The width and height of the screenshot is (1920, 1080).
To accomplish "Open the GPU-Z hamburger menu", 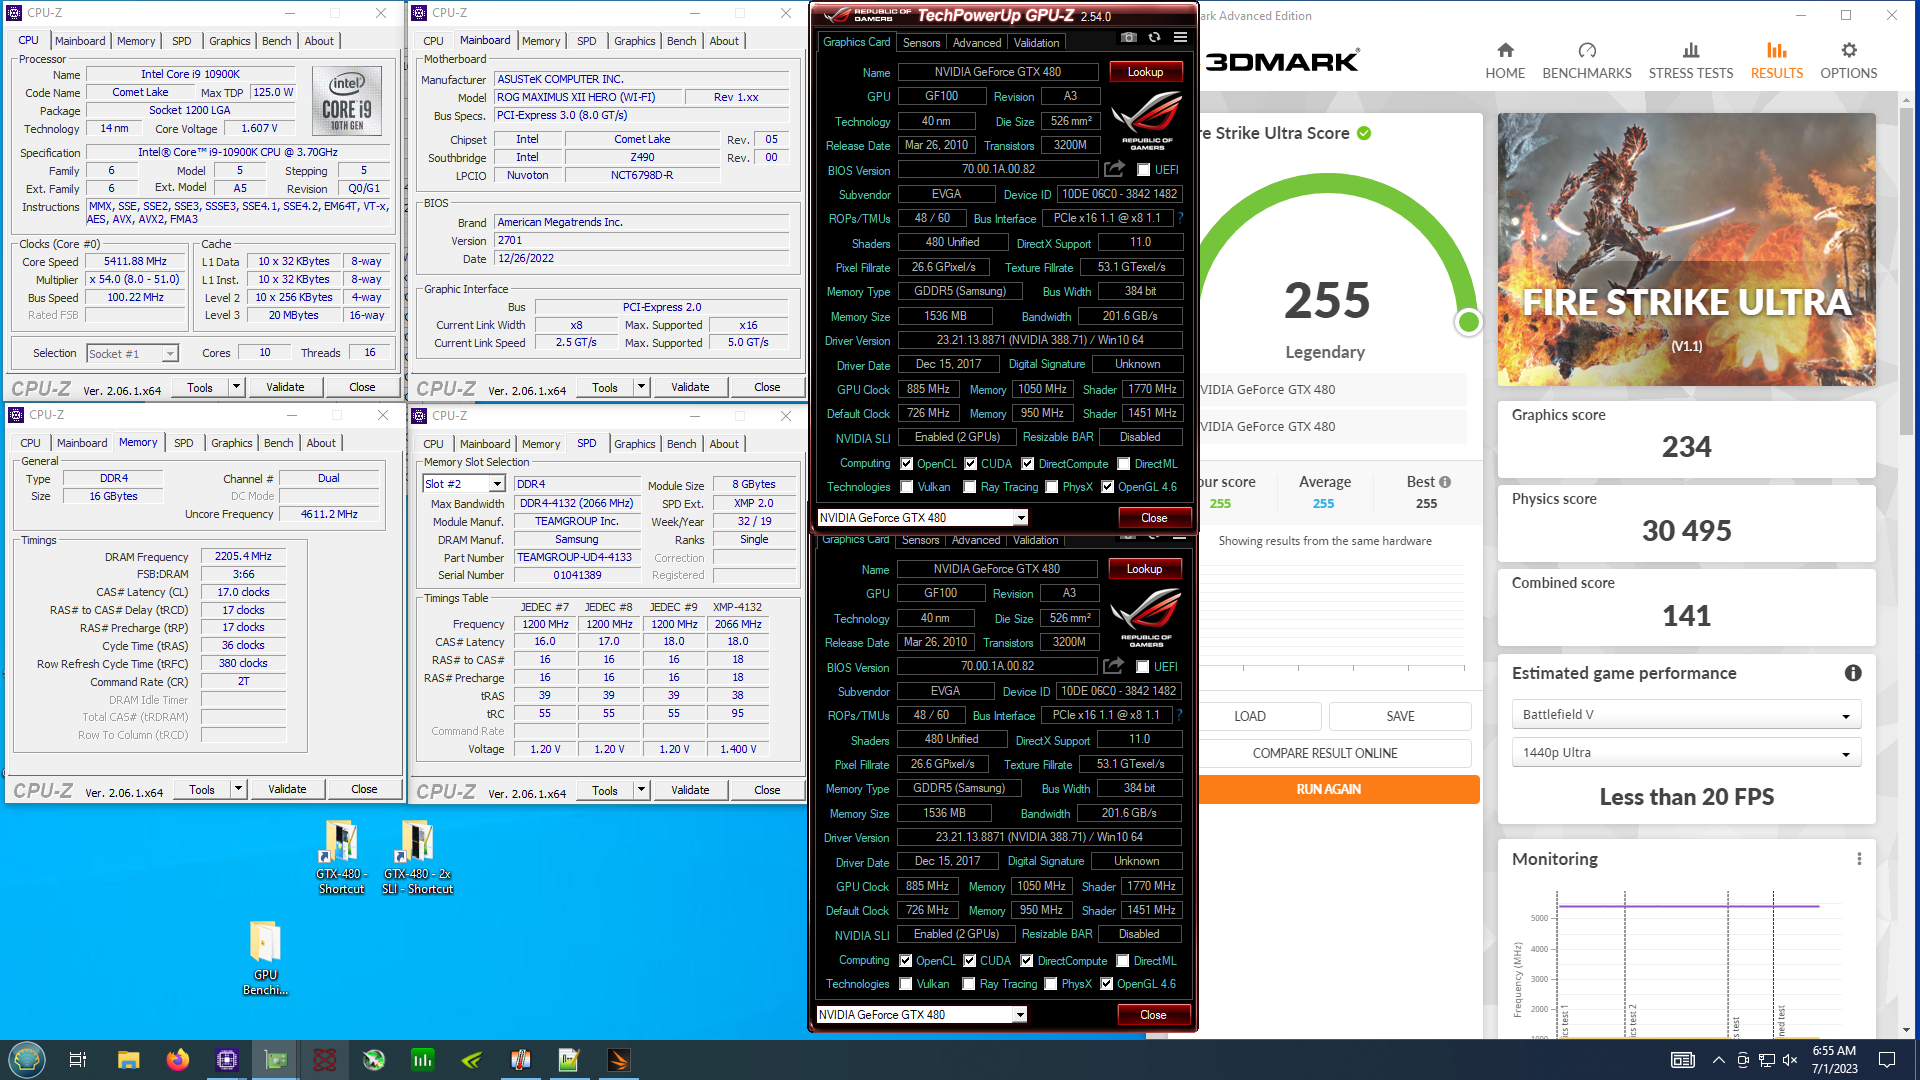I will pos(1180,38).
